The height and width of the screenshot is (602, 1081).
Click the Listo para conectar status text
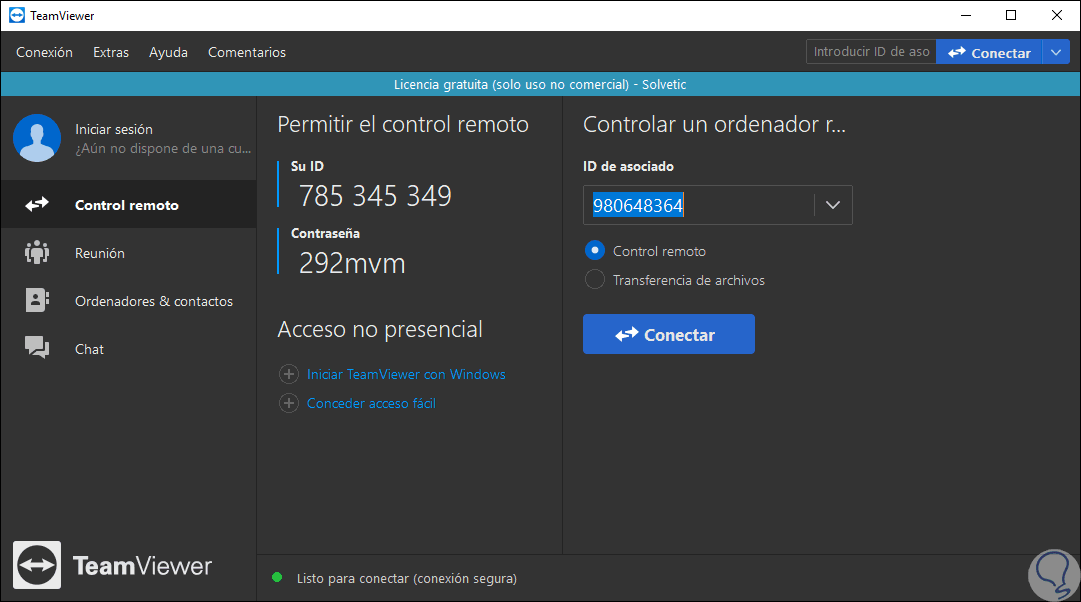click(x=407, y=578)
